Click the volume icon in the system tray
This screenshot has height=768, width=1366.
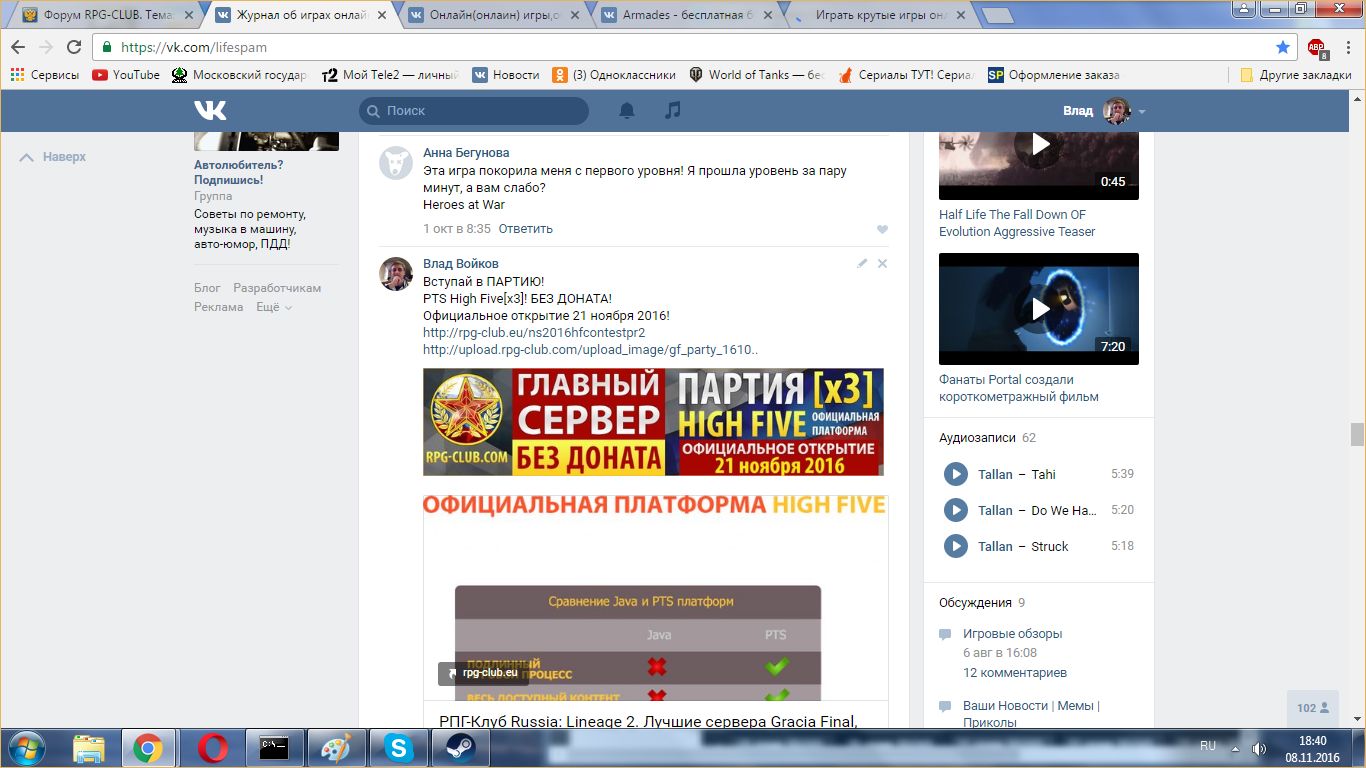(1259, 748)
